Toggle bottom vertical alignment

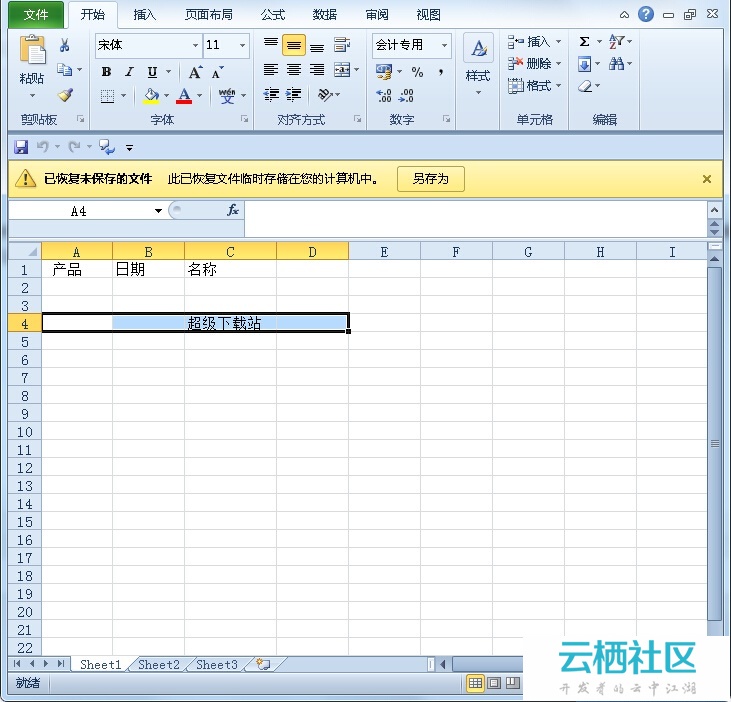317,47
